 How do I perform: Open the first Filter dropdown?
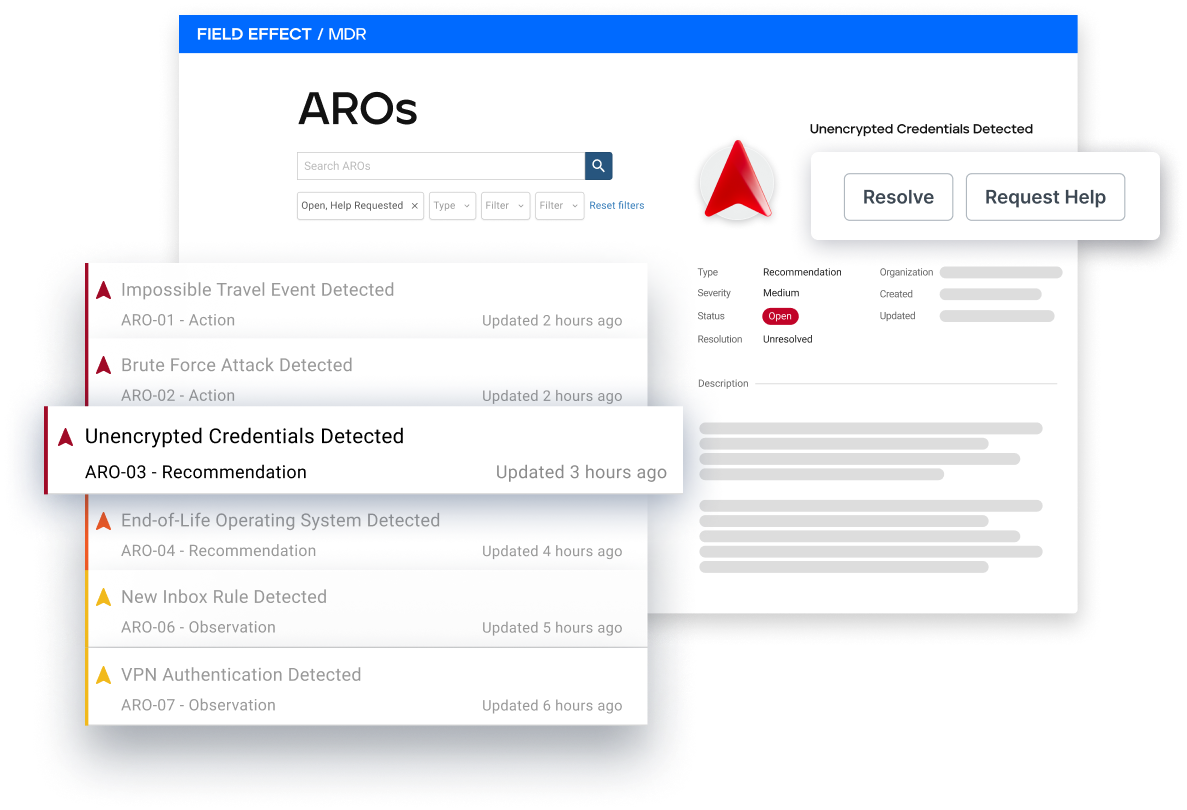pos(505,206)
